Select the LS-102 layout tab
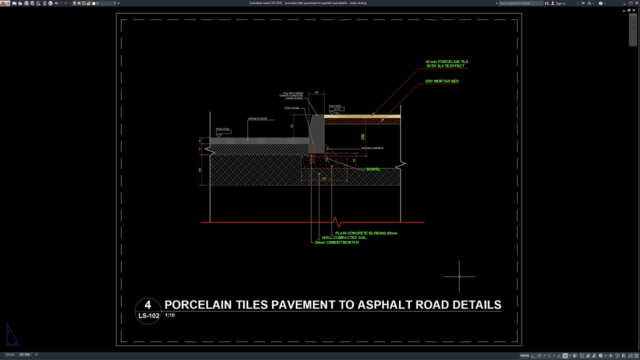The image size is (640, 360). [24, 355]
